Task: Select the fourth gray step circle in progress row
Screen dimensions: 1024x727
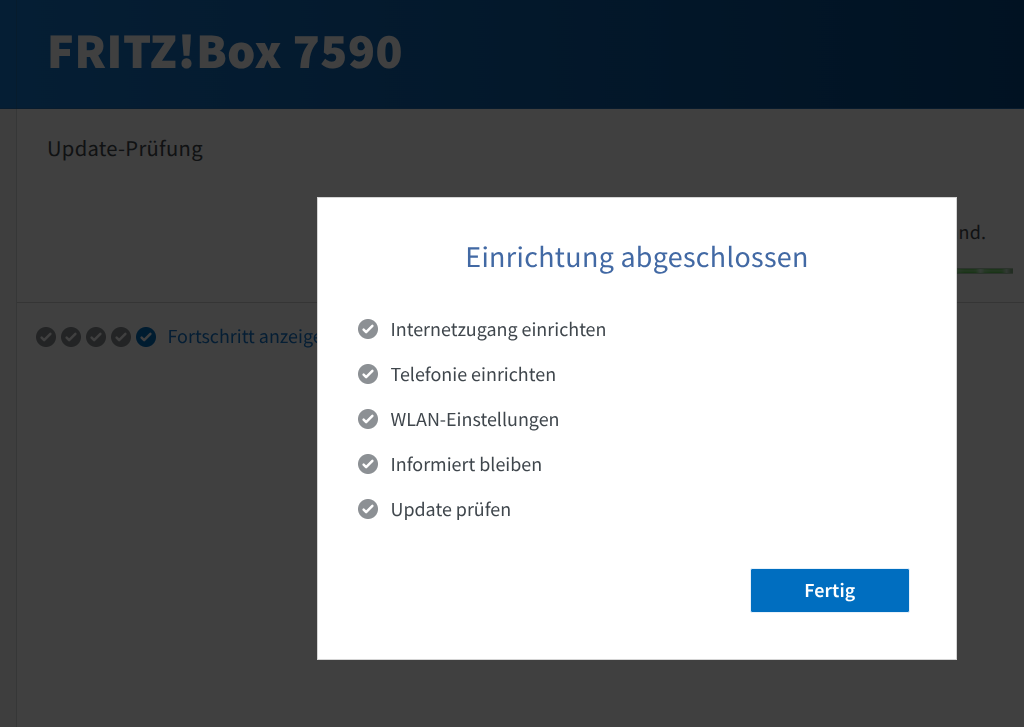Action: click(x=121, y=337)
